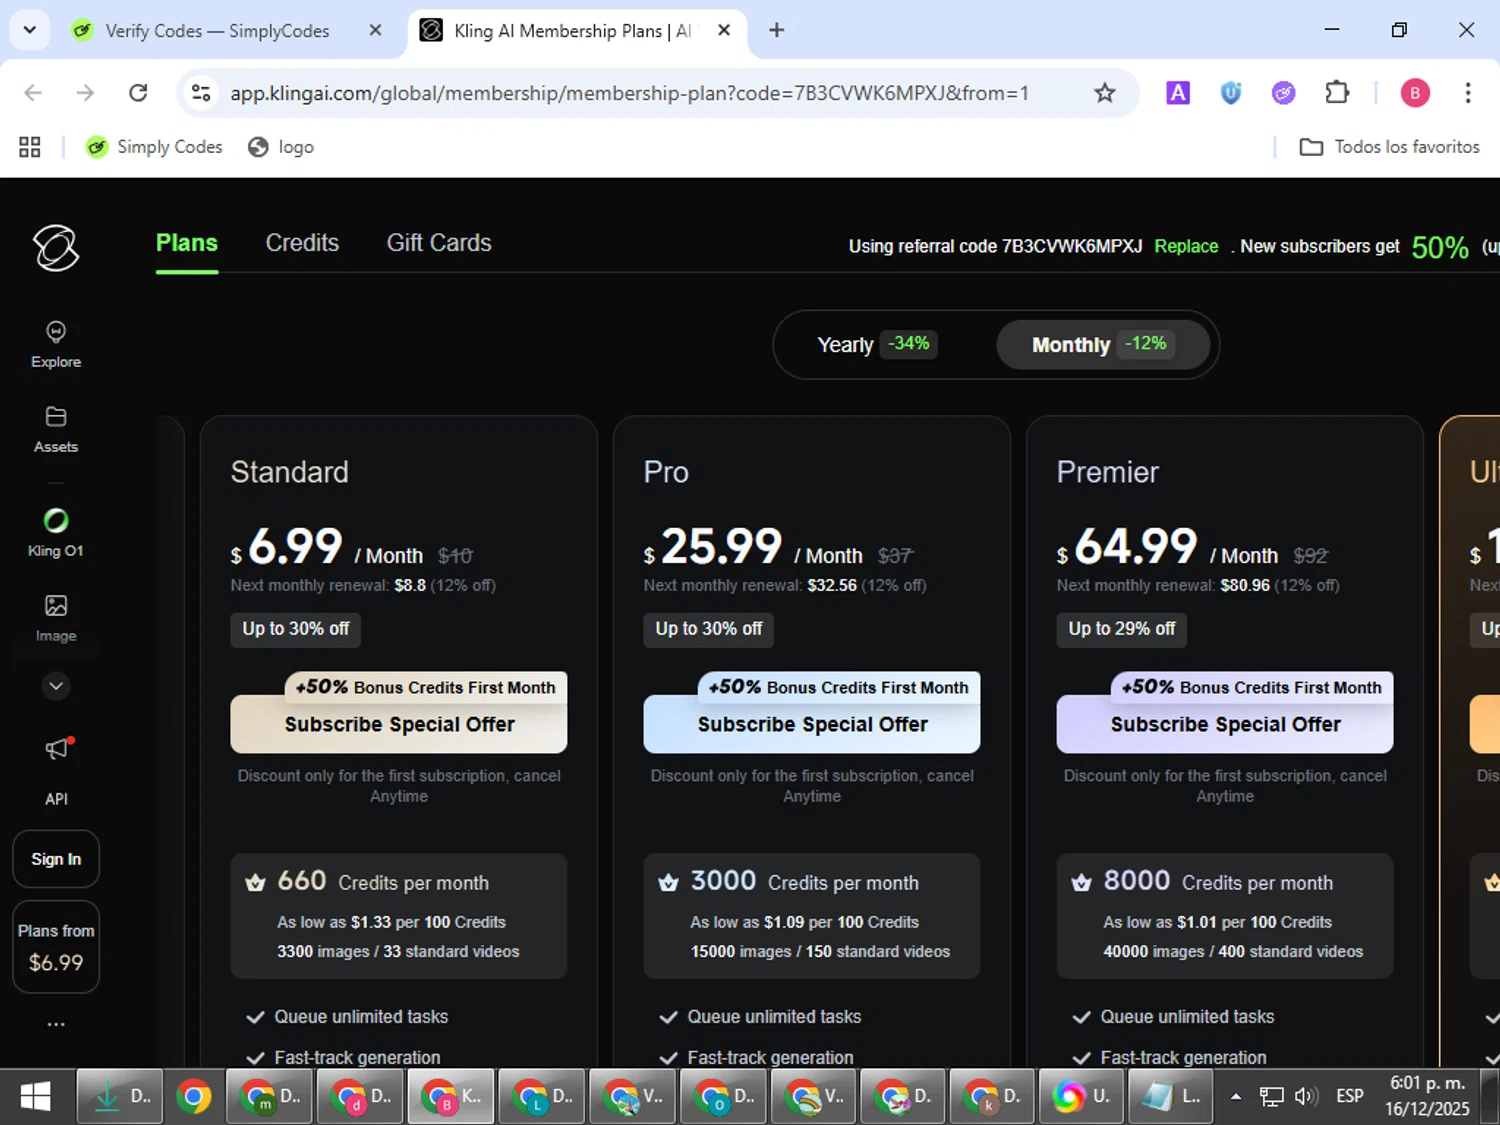The width and height of the screenshot is (1500, 1125).
Task: Click the crown icon beside 3000 Credits
Action: pyautogui.click(x=669, y=883)
